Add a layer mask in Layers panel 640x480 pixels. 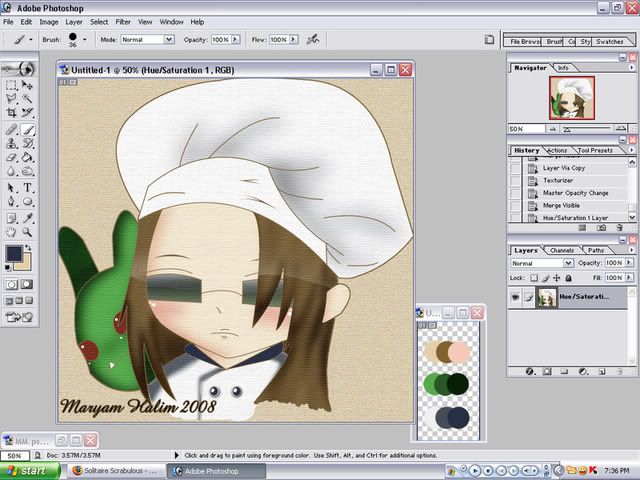click(547, 371)
